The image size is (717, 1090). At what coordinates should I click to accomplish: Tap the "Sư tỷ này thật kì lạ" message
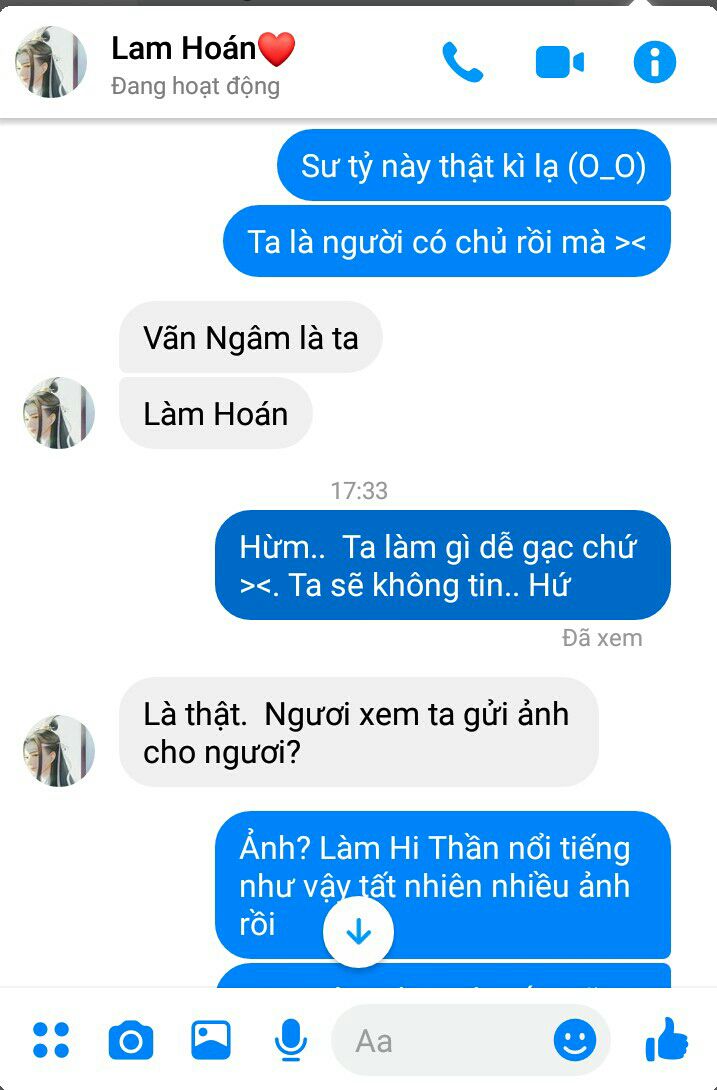474,165
